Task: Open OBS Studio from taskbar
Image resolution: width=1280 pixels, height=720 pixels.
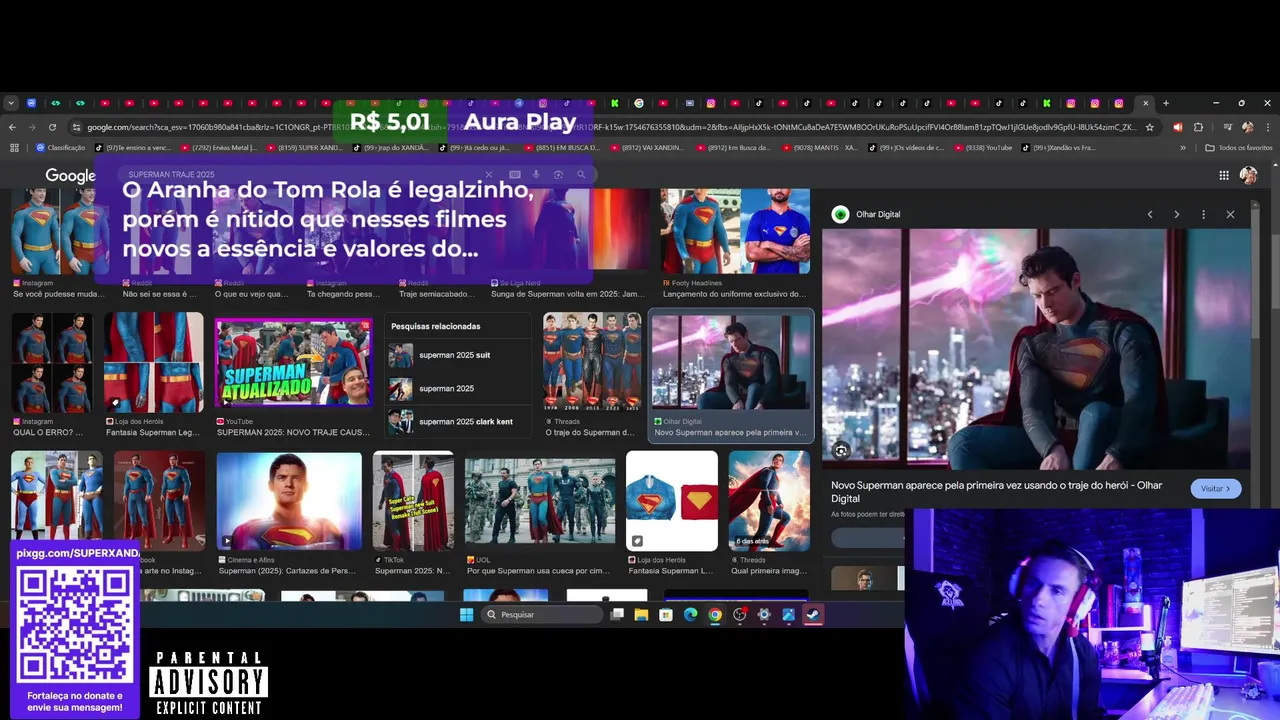Action: coord(739,615)
